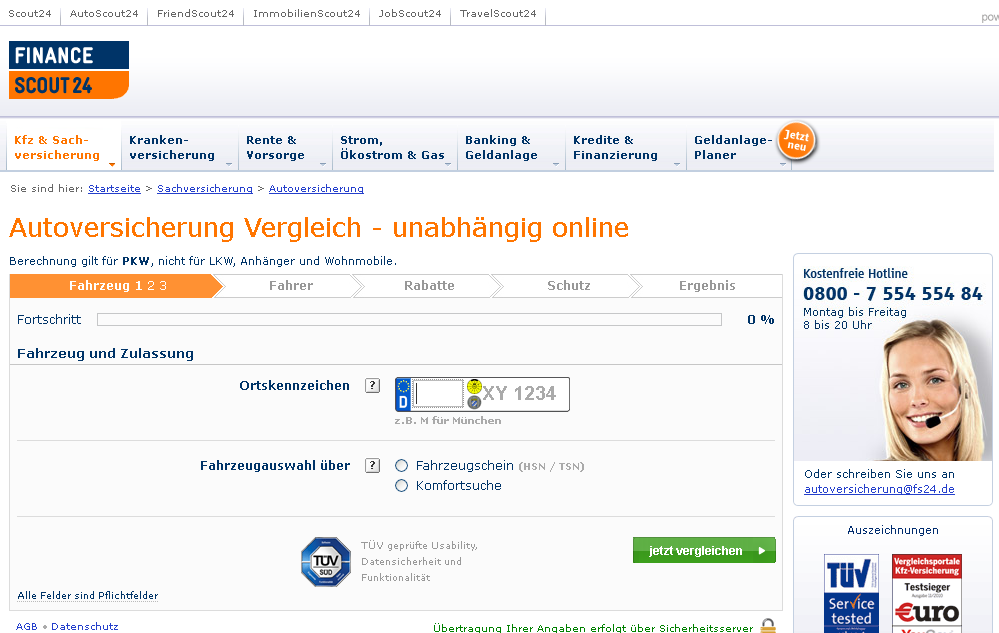
Task: Click the hotline agent photo
Action: click(933, 390)
